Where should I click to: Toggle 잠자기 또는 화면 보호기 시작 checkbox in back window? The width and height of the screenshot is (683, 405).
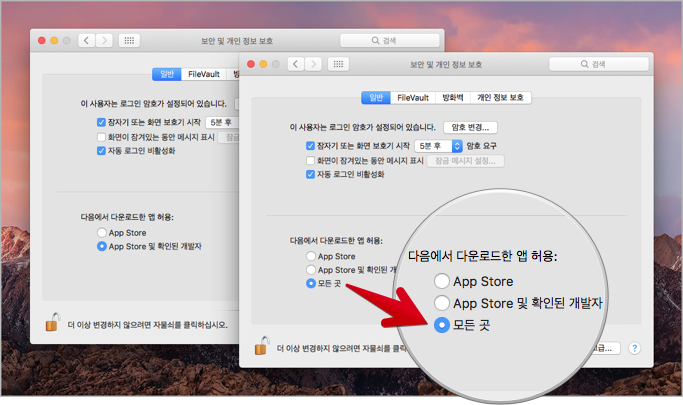coord(101,122)
